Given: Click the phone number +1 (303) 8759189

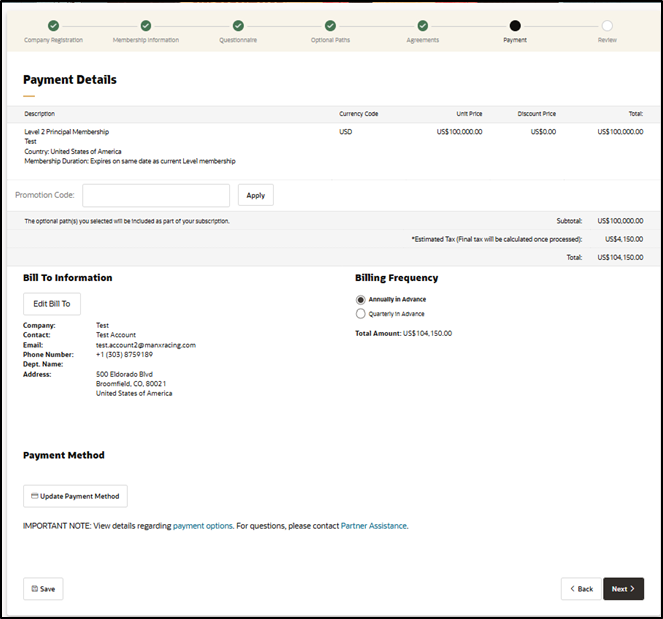Looking at the screenshot, I should (124, 355).
